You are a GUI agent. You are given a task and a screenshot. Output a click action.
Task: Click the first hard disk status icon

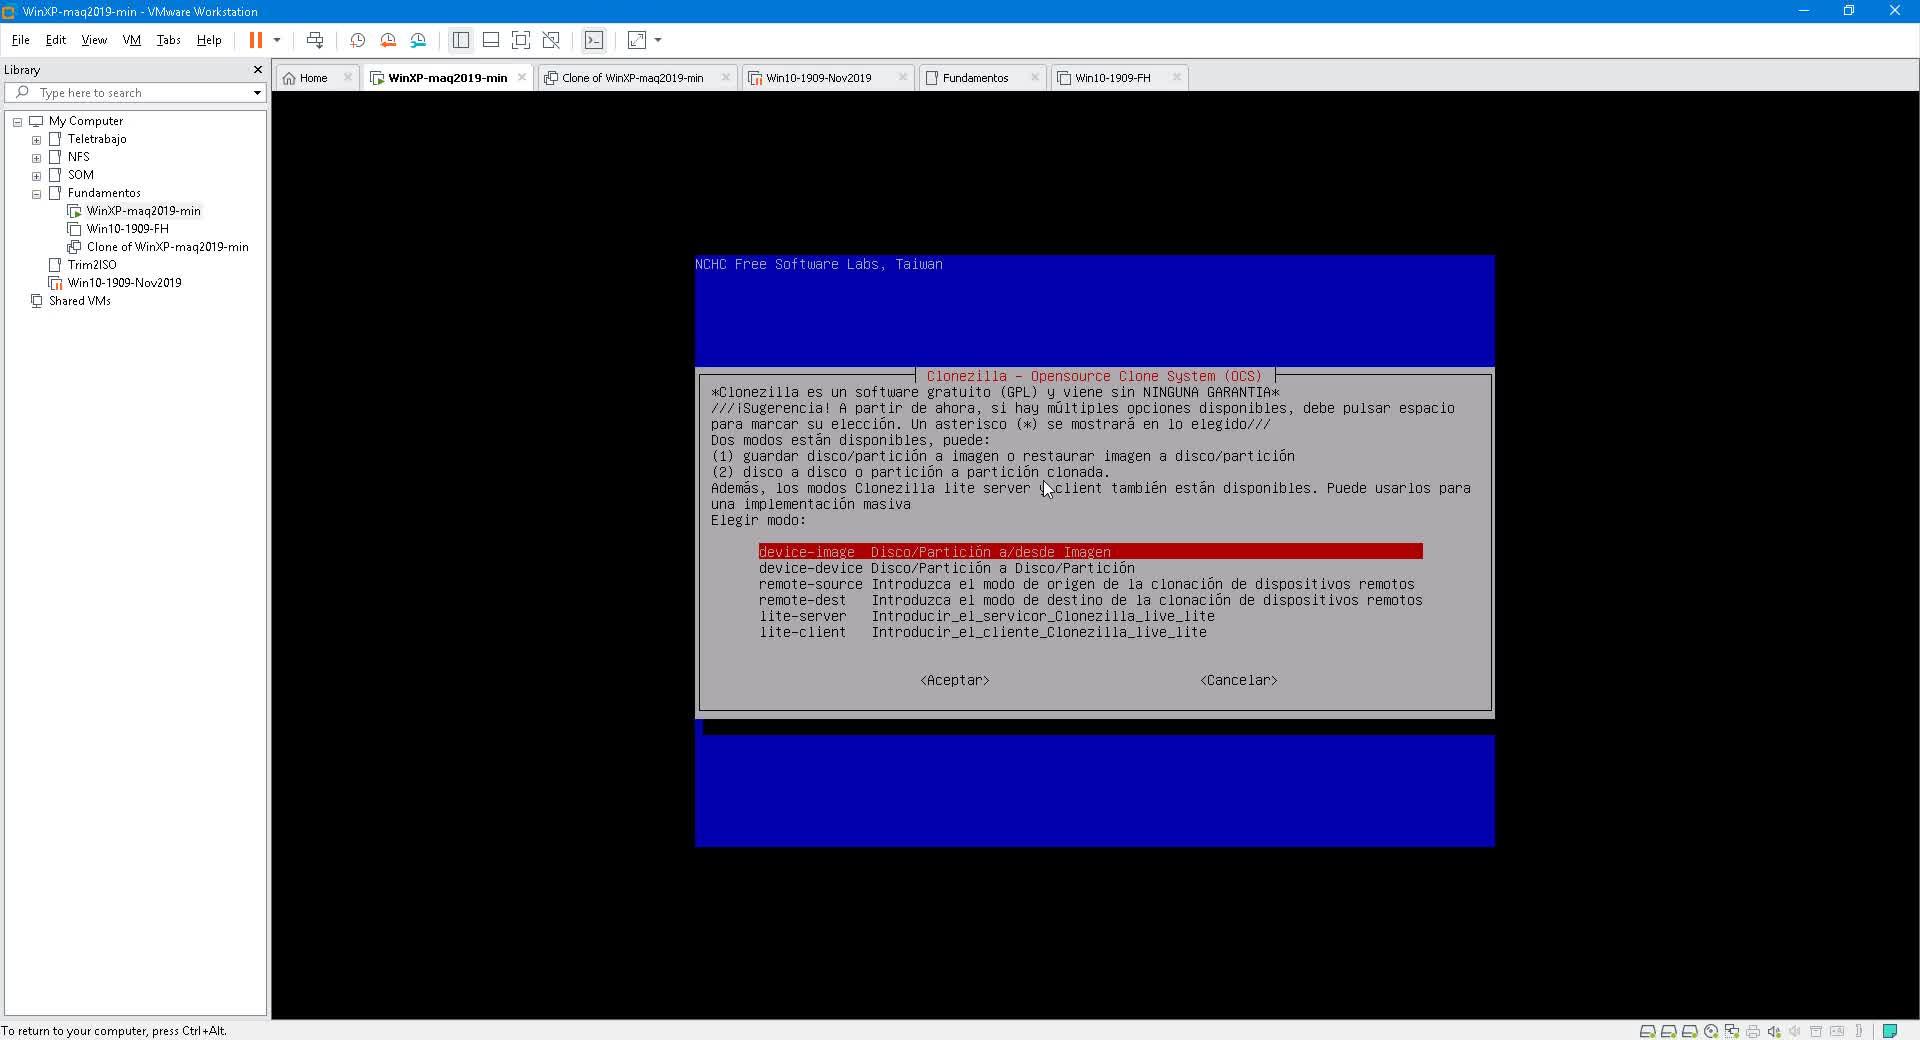point(1647,1031)
